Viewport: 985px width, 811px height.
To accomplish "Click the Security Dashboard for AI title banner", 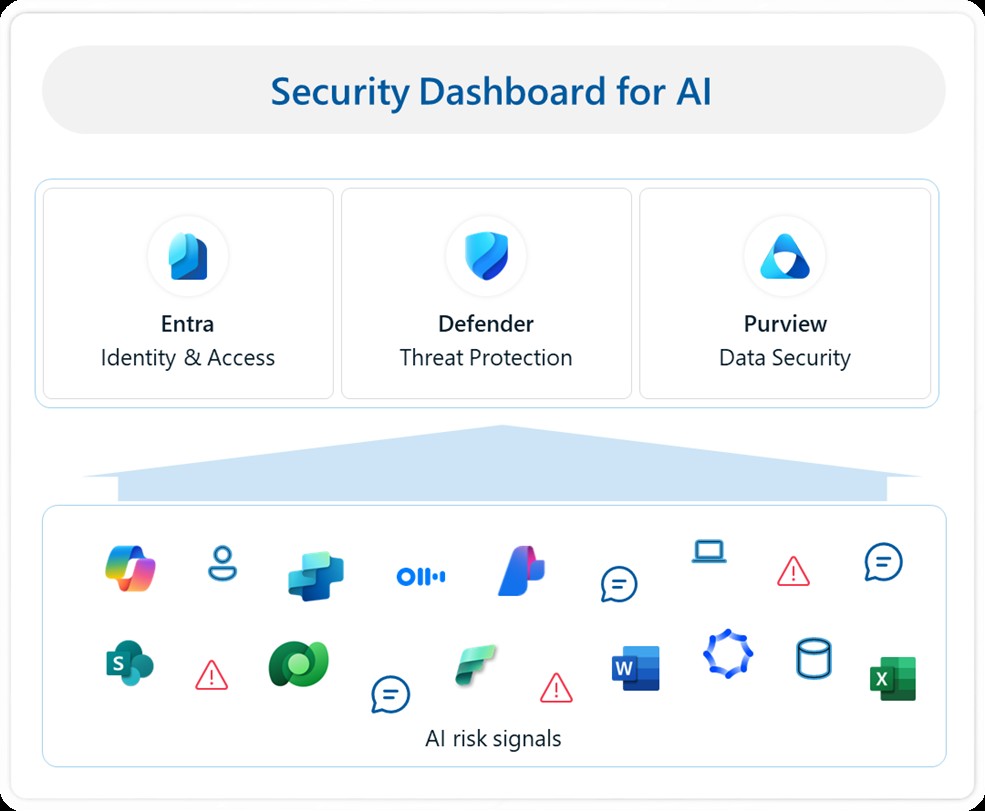I will [x=492, y=91].
